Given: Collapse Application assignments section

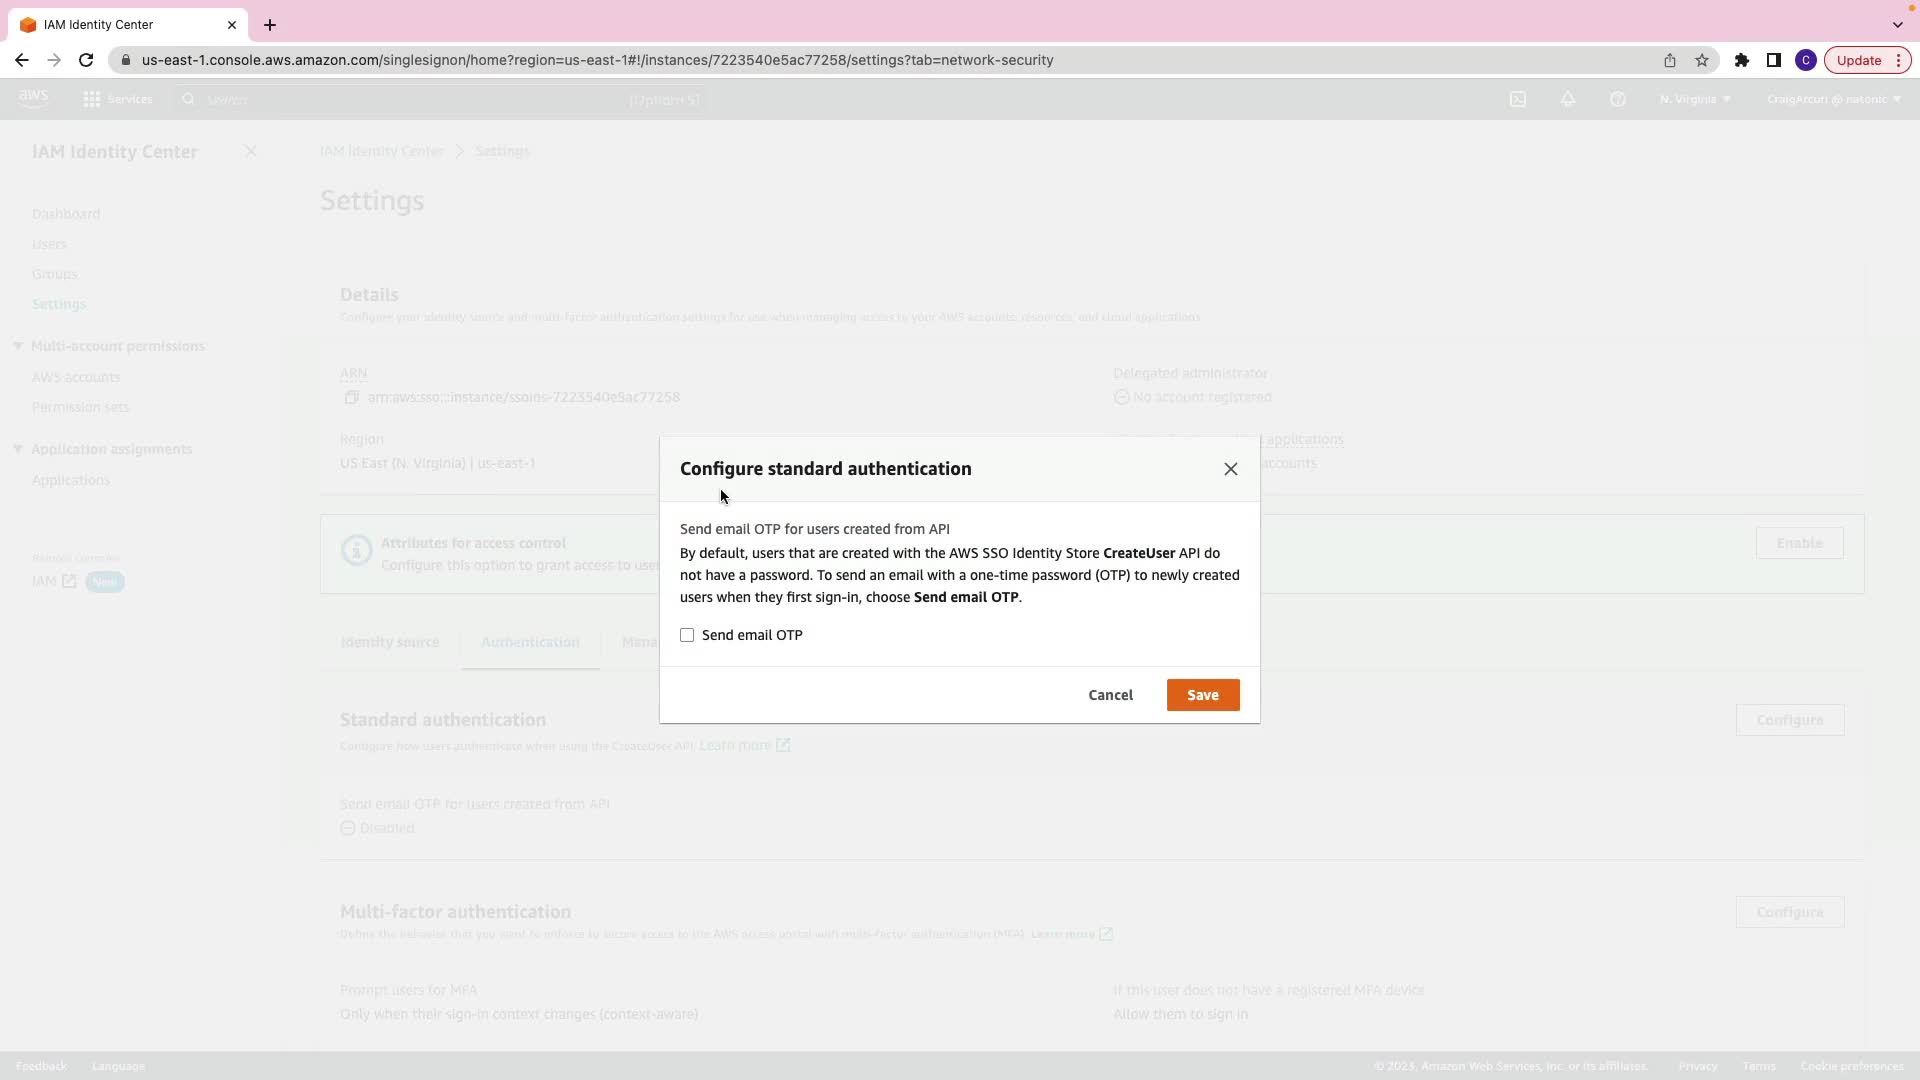Looking at the screenshot, I should (x=18, y=449).
